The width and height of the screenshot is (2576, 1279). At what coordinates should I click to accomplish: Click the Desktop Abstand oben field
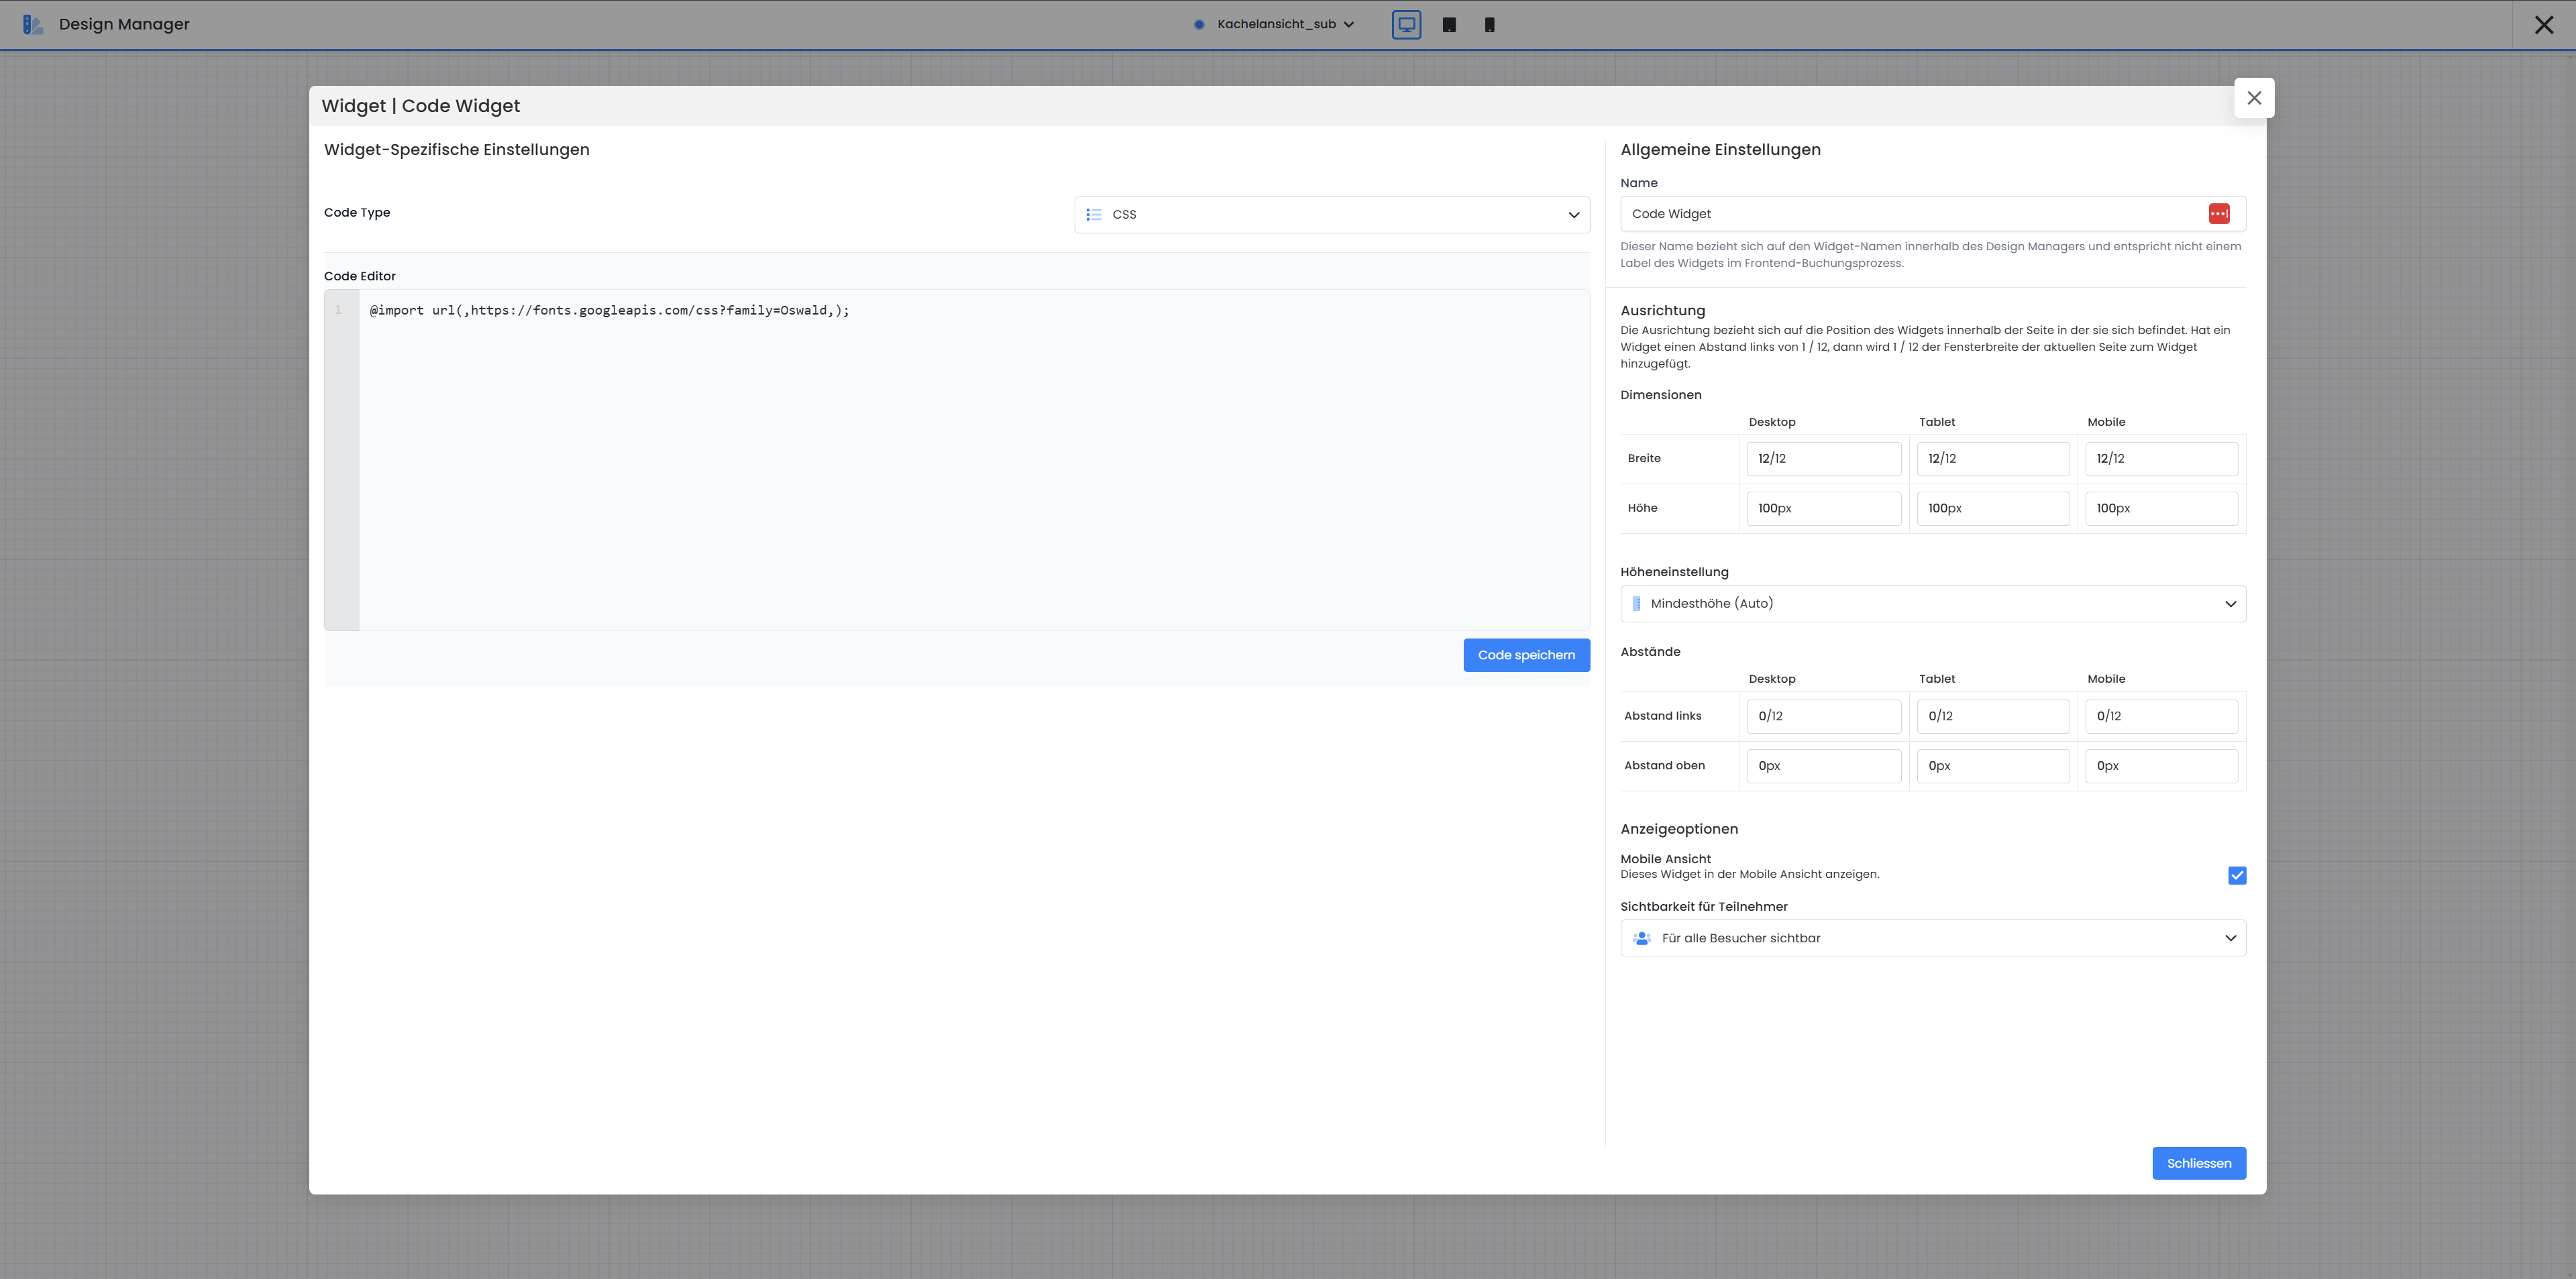(x=1822, y=766)
